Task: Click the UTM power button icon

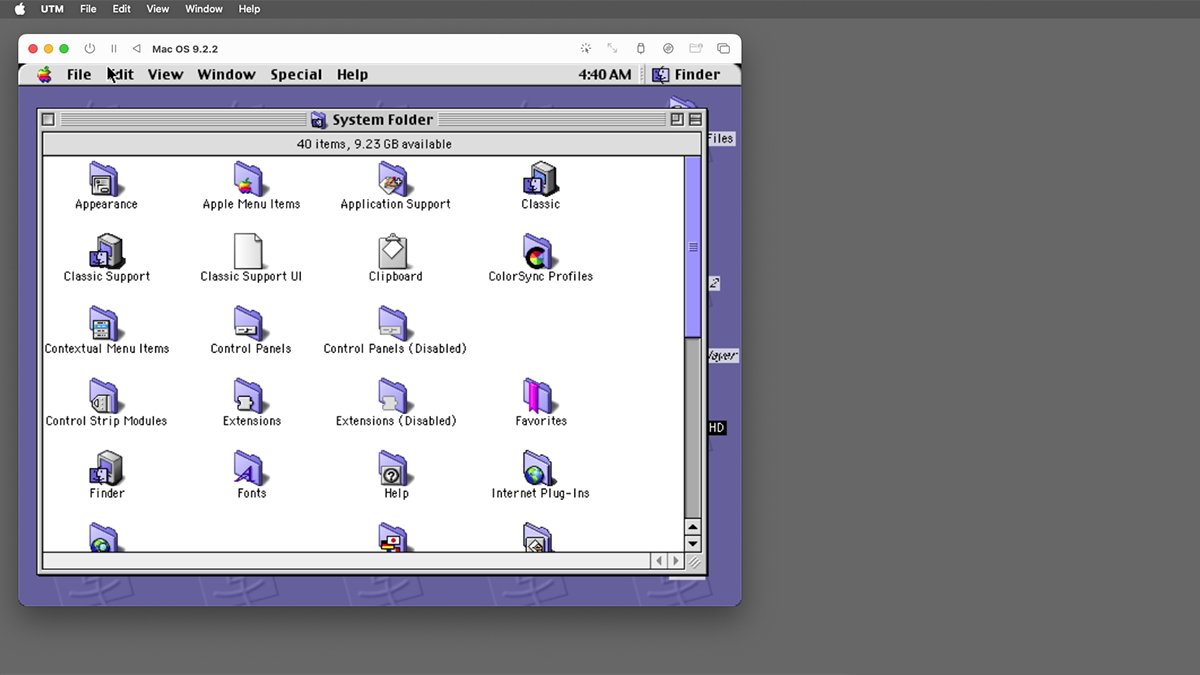Action: 90,49
